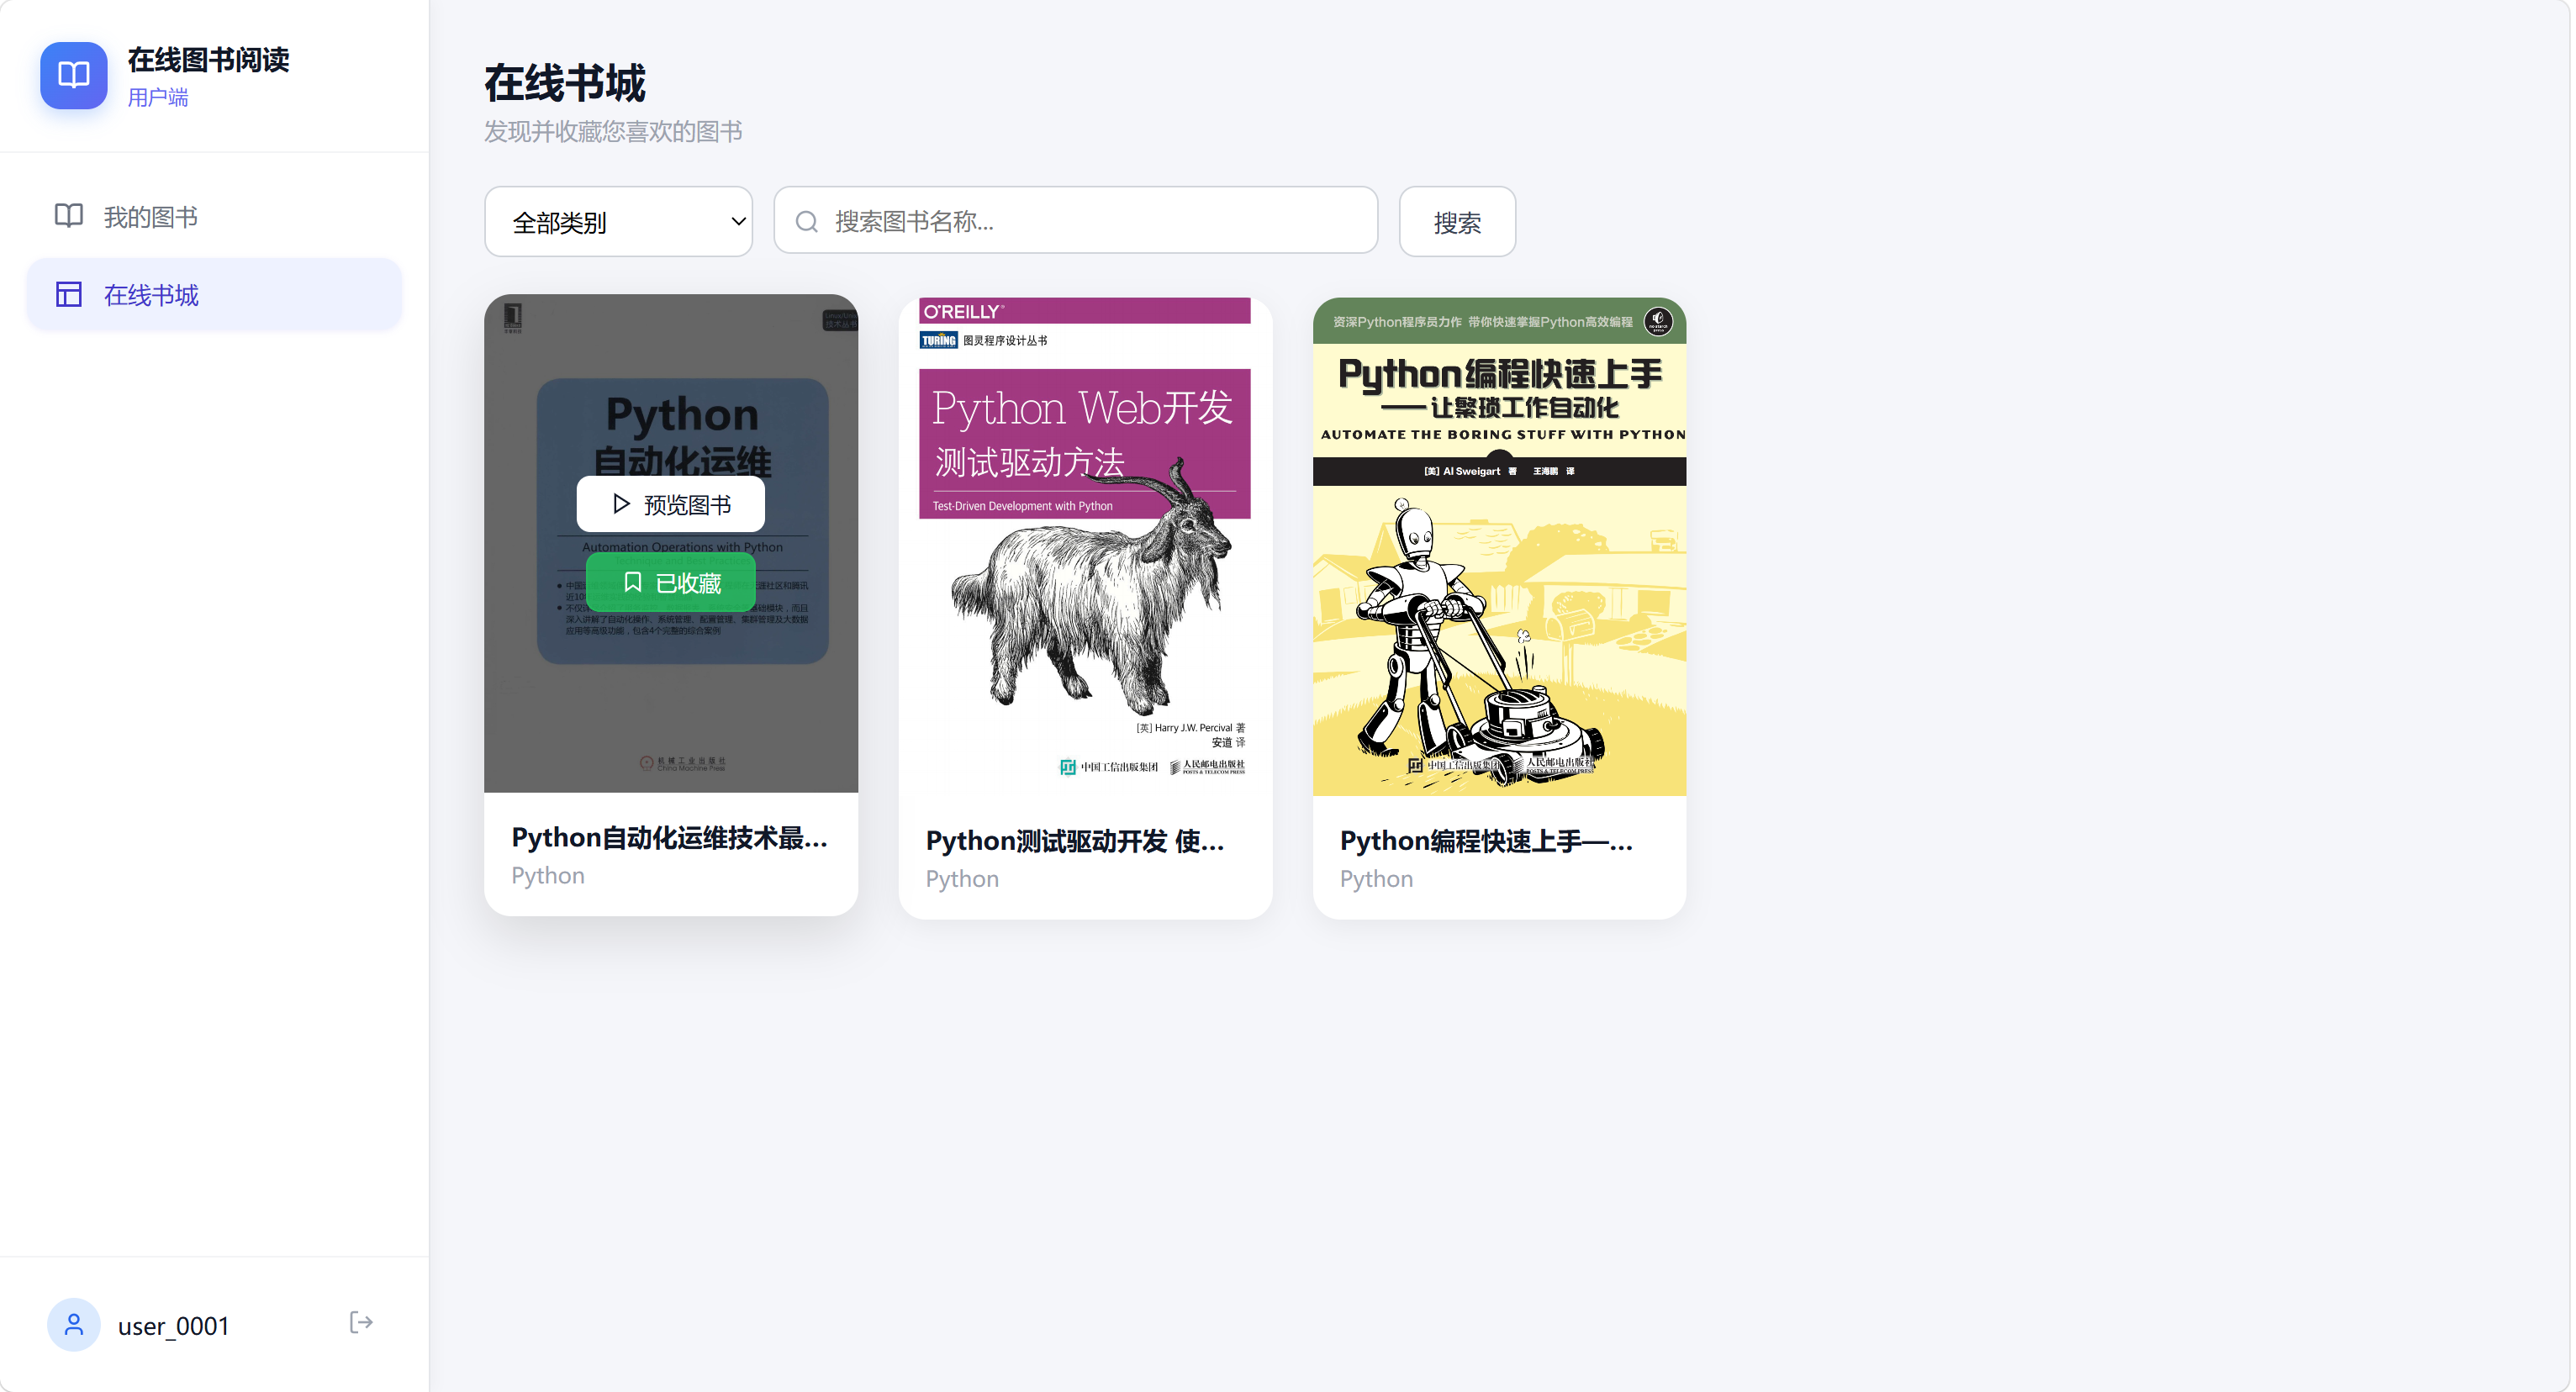Click the 在线书城 page heading
Image resolution: width=2576 pixels, height=1392 pixels.
565,83
